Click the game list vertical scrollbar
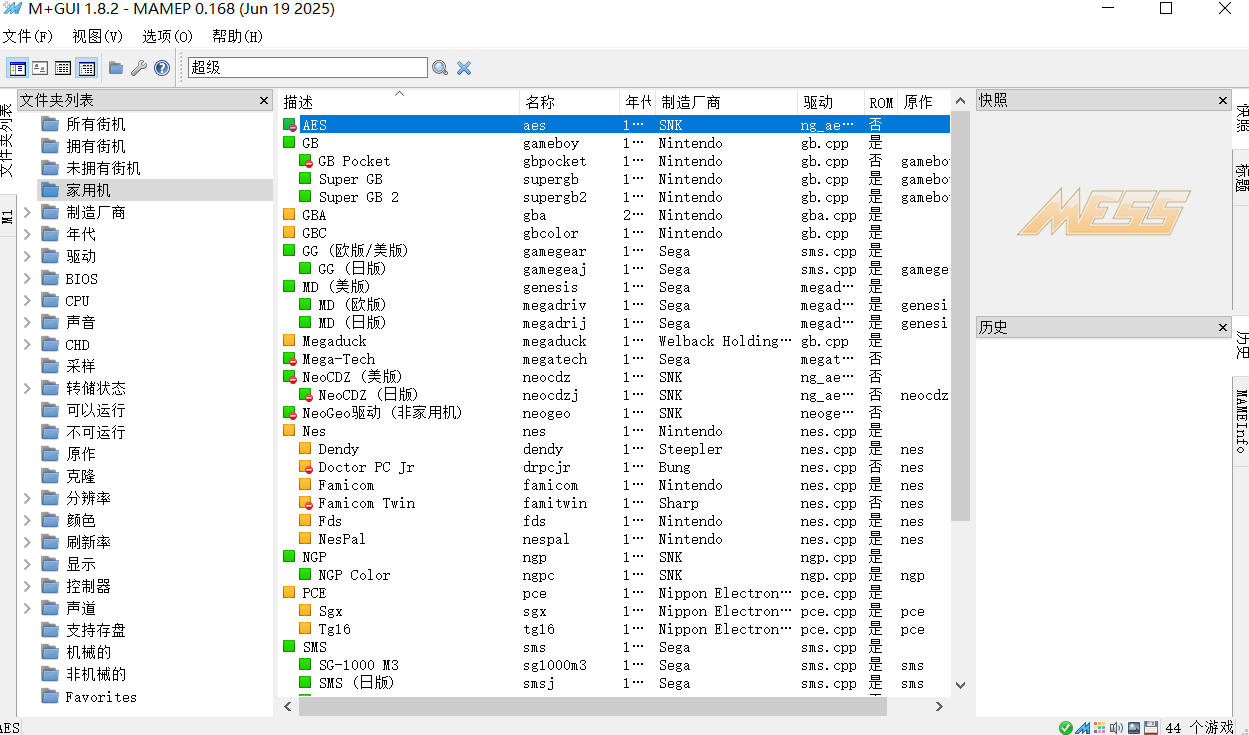Image resolution: width=1249 pixels, height=735 pixels. [x=960, y=318]
